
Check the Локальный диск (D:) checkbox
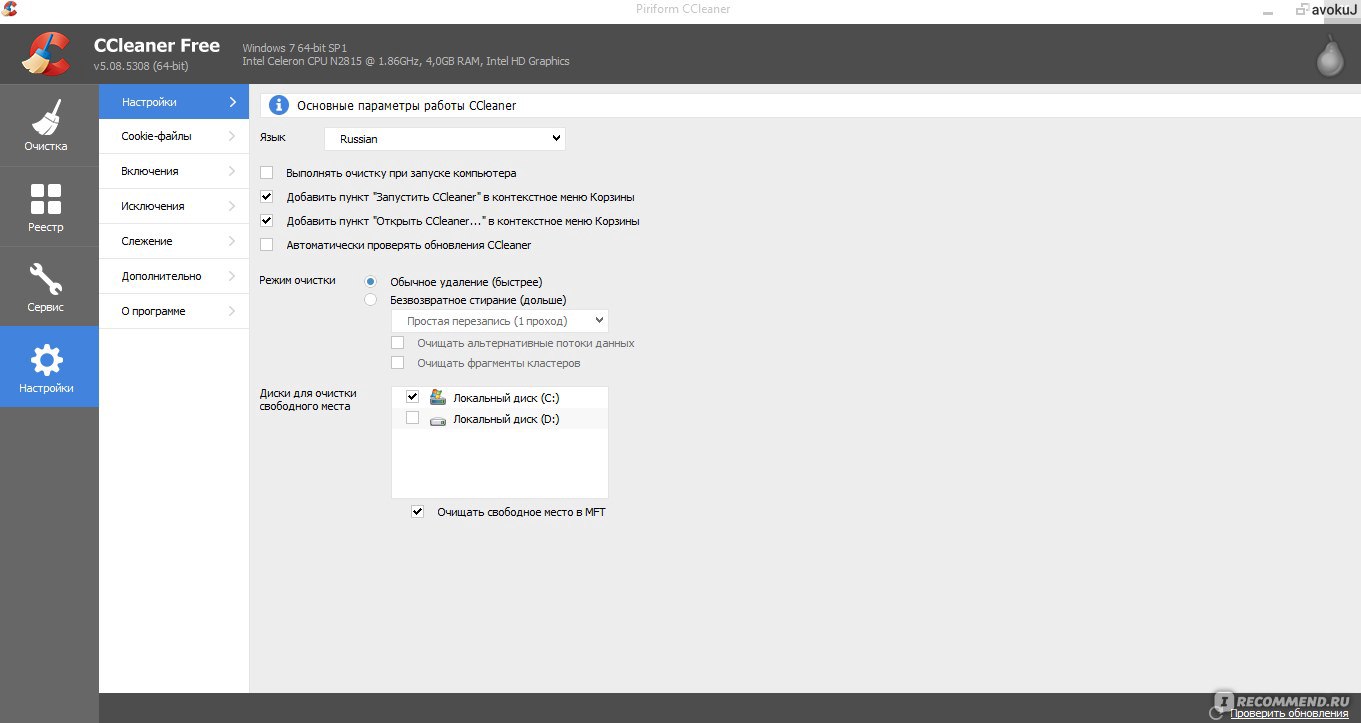[413, 419]
